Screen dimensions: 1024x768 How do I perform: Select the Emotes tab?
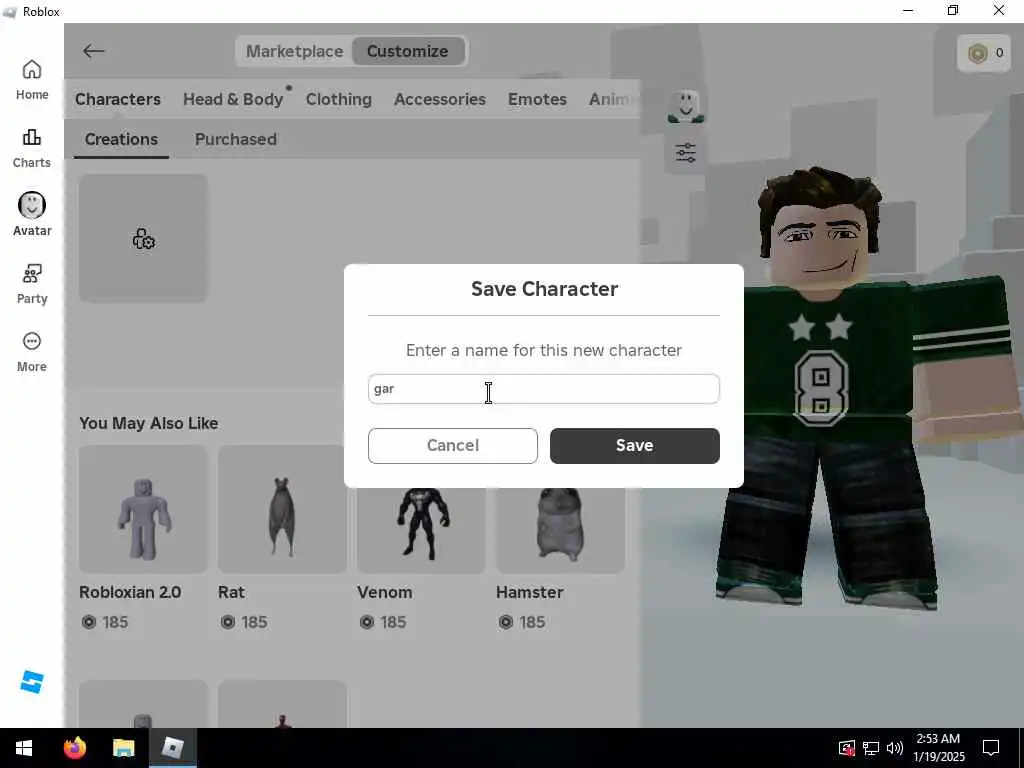click(537, 99)
